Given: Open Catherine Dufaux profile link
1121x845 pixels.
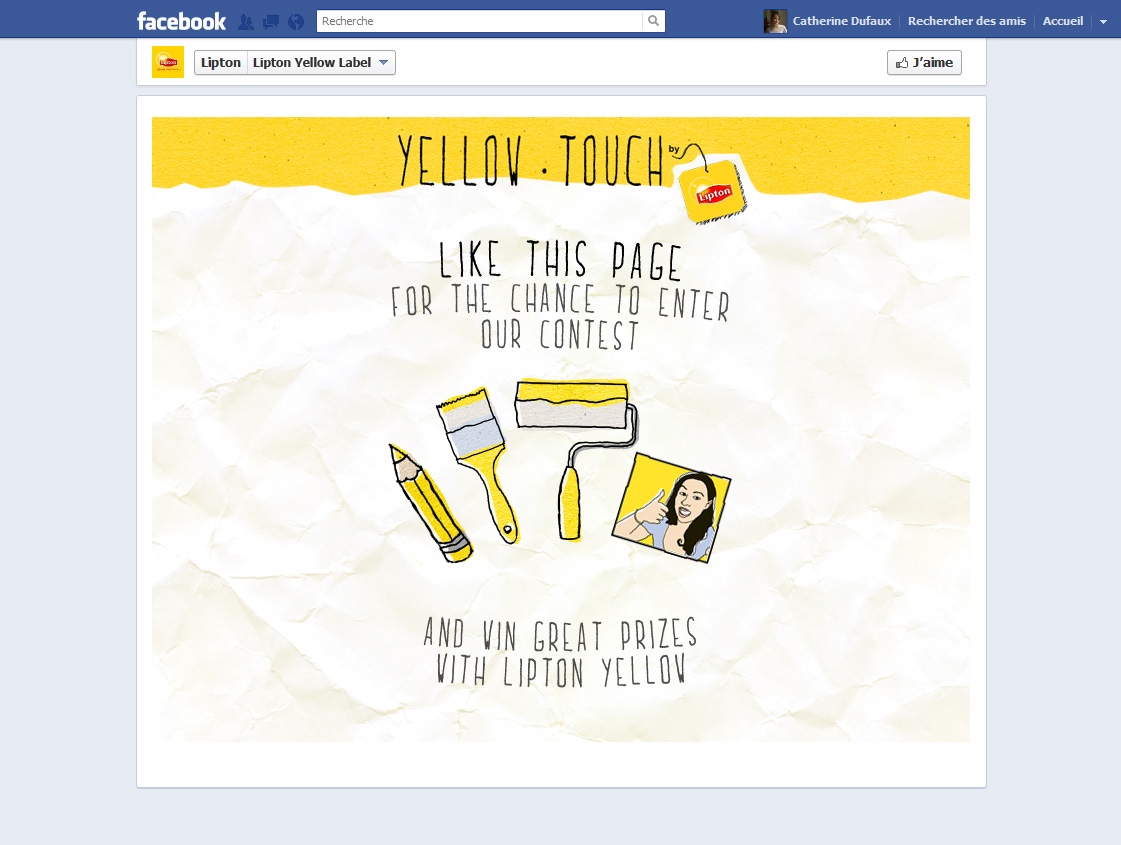Looking at the screenshot, I should (841, 21).
